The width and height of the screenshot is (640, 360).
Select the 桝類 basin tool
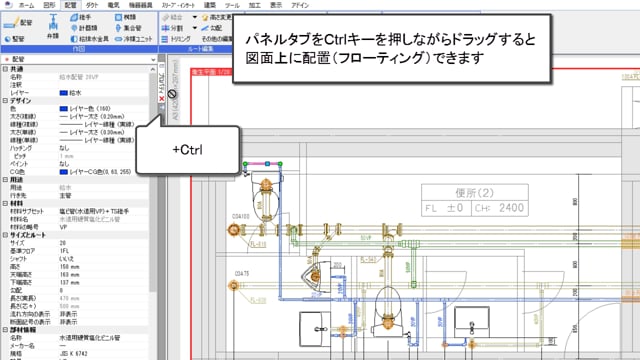(125, 18)
